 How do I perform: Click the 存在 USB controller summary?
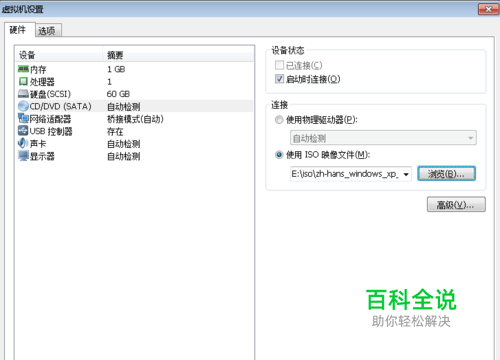[115, 131]
